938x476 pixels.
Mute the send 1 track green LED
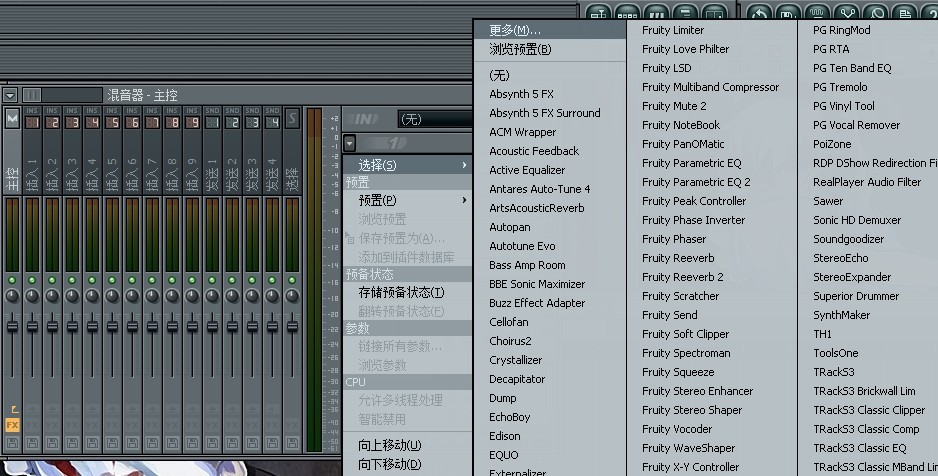[212, 280]
